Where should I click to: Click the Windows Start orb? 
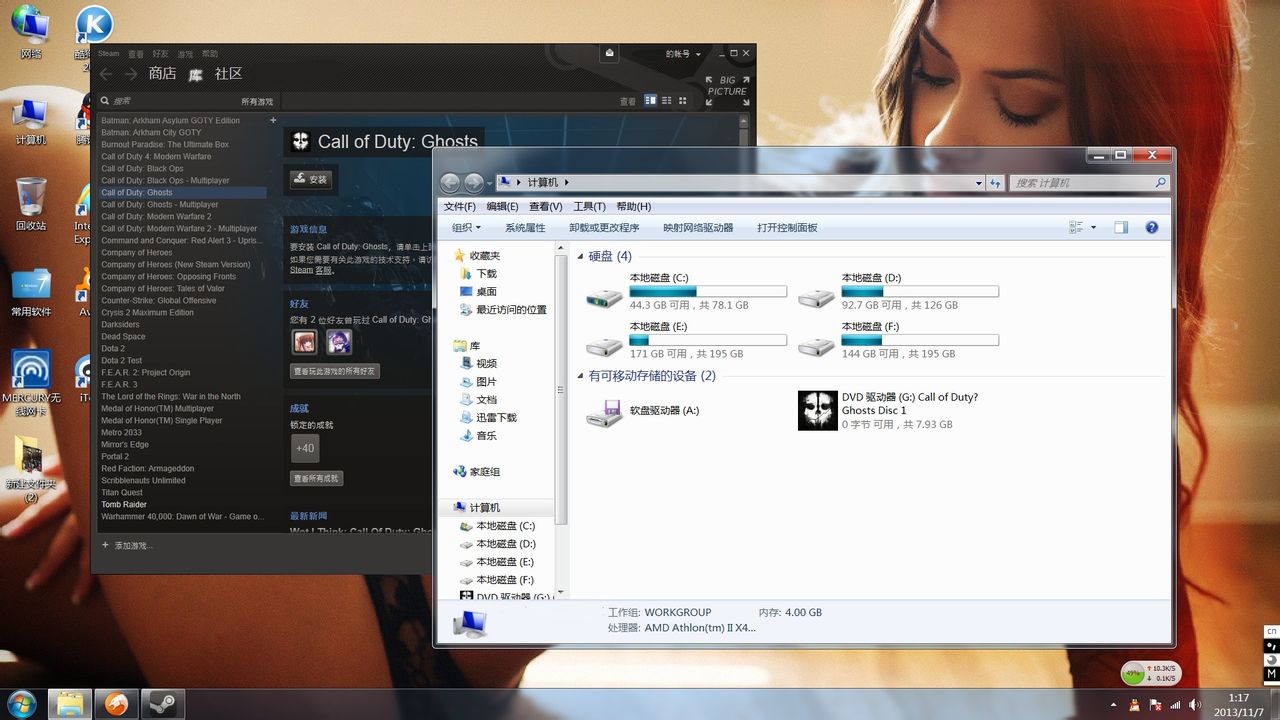(x=21, y=704)
